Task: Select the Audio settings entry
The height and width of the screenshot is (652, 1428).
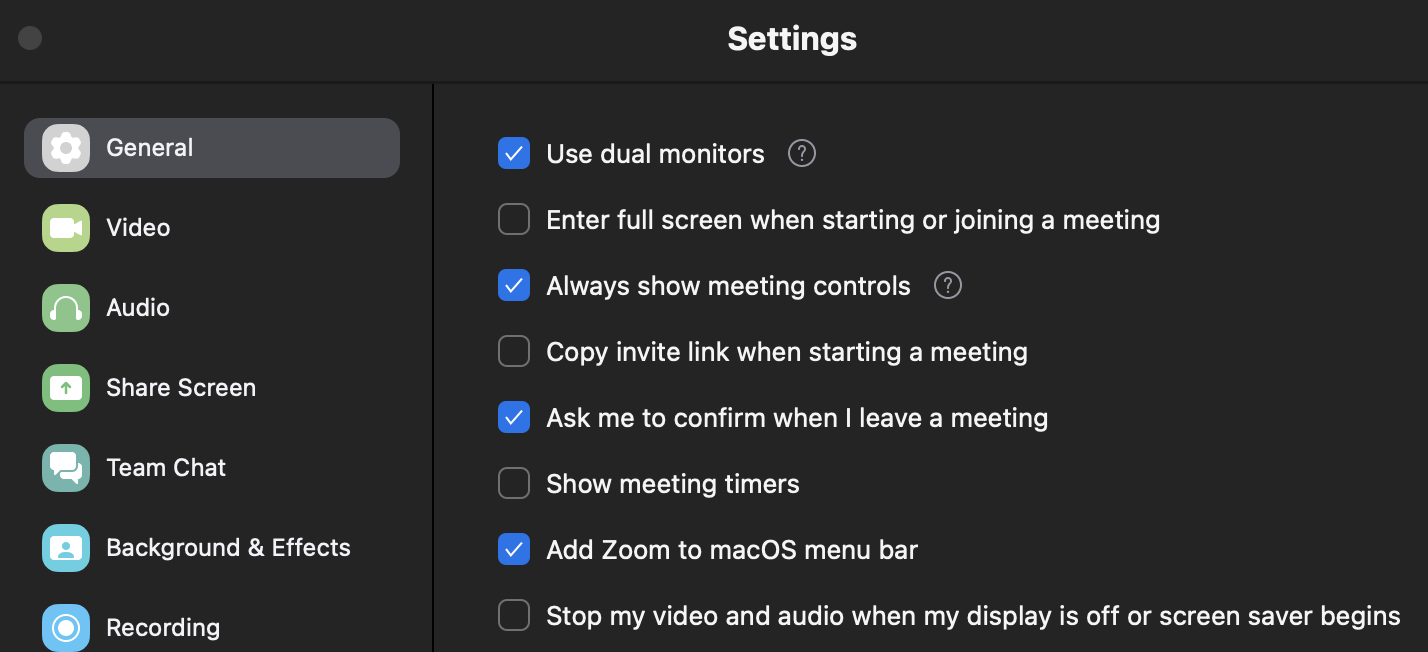Action: click(x=137, y=307)
